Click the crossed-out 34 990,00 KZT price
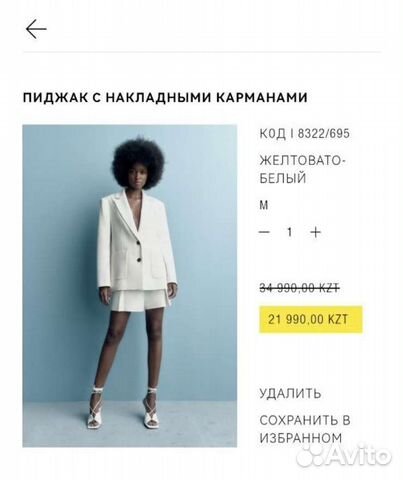403x480 pixels. [299, 288]
